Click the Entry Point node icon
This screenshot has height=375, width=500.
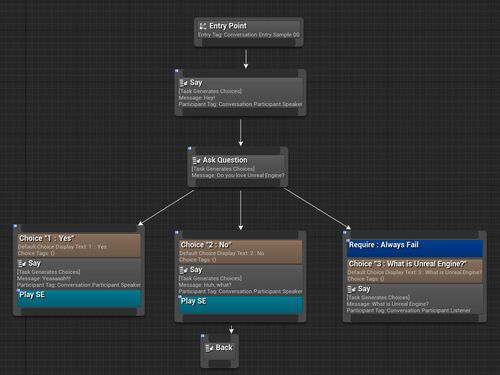tap(202, 26)
